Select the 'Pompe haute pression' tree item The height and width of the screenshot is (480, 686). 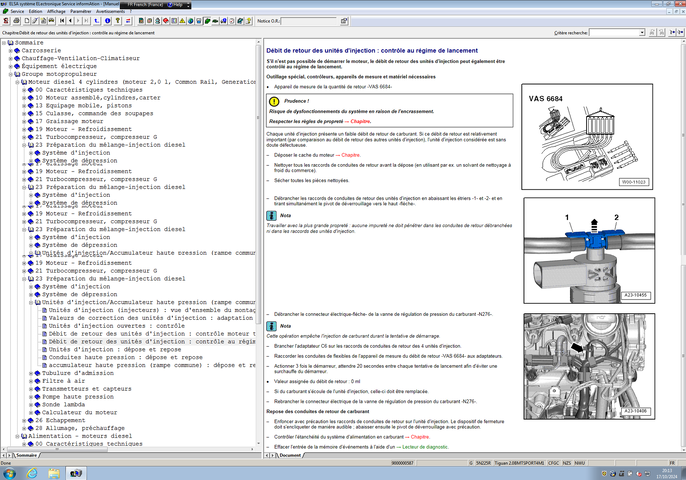(x=77, y=397)
